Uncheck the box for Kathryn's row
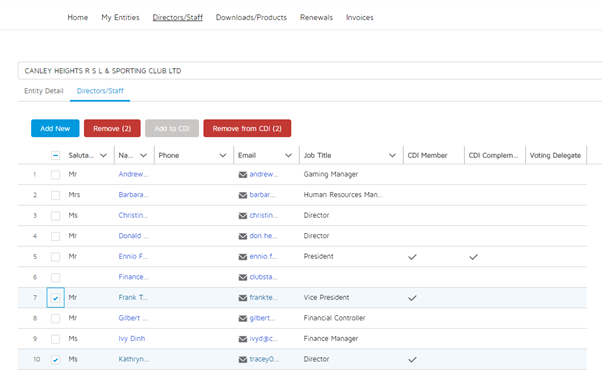The width and height of the screenshot is (602, 372). (55, 360)
